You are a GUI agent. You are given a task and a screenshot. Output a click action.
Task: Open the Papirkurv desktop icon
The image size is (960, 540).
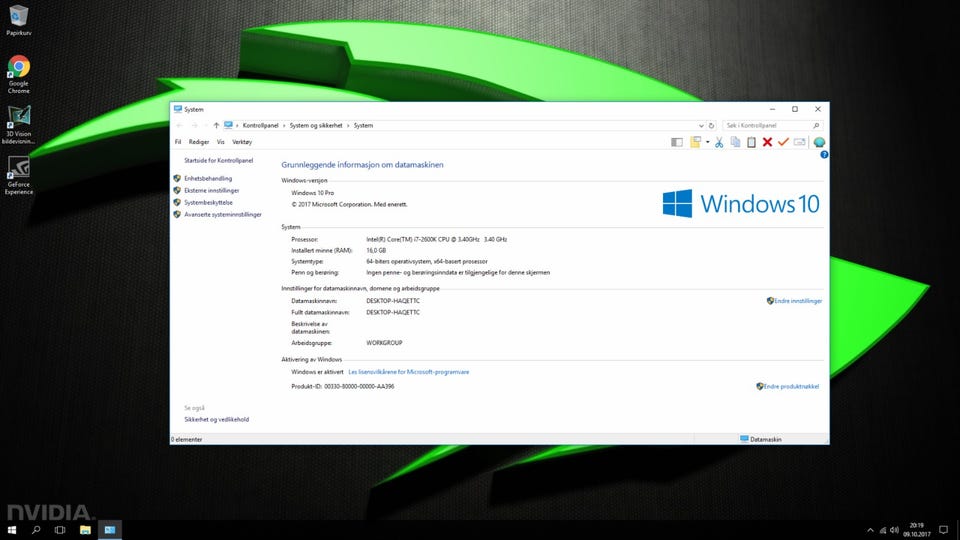(18, 20)
